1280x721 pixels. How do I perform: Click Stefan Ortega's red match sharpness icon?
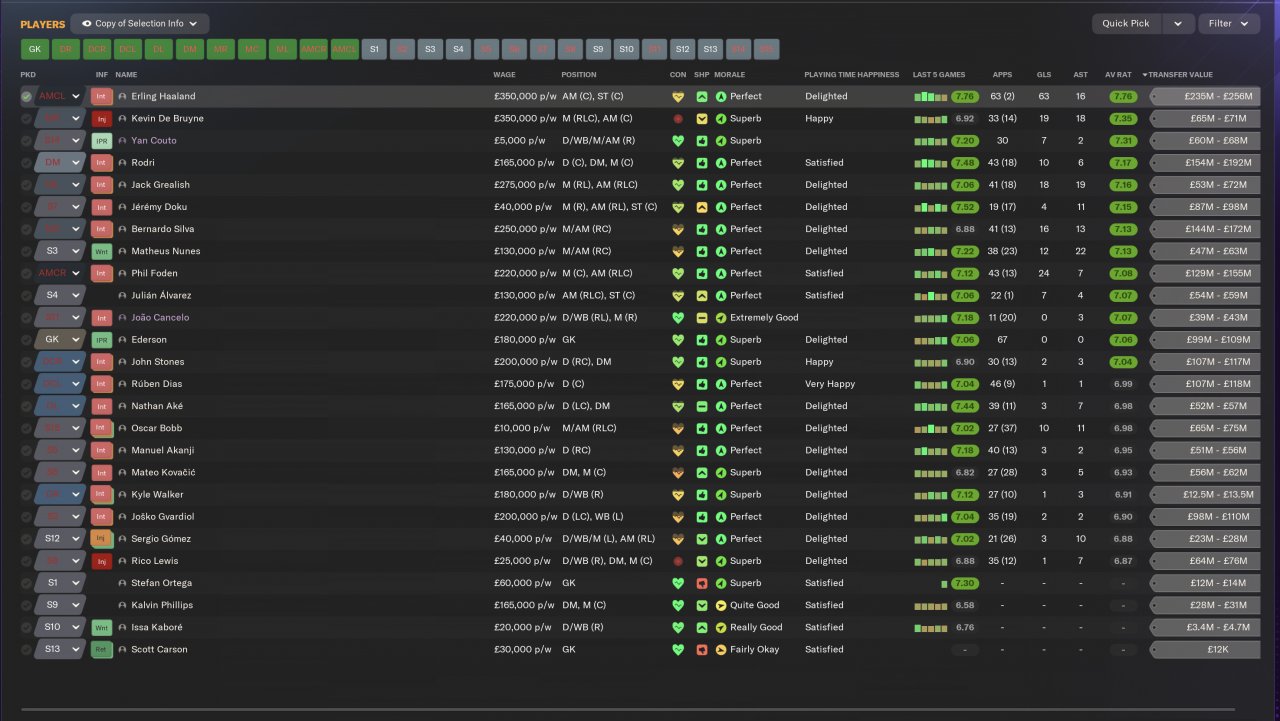click(x=702, y=584)
